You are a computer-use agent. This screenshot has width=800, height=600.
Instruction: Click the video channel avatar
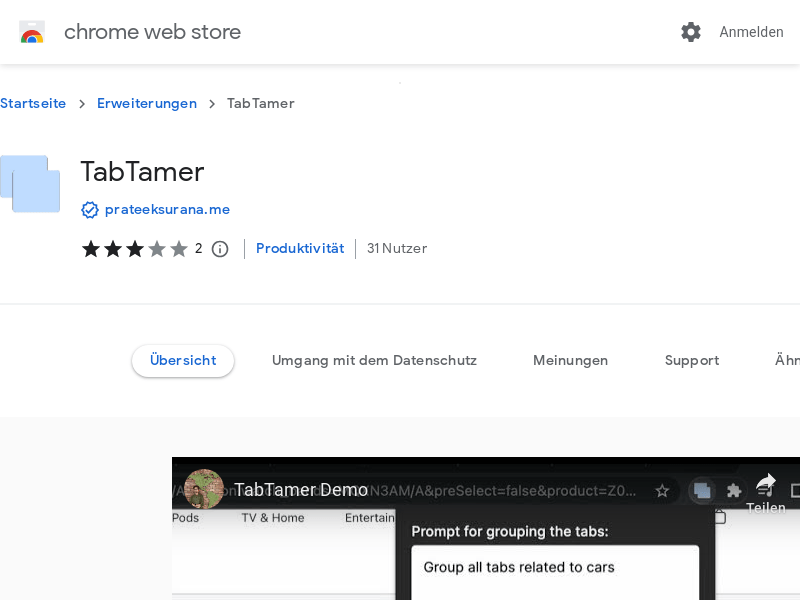204,489
